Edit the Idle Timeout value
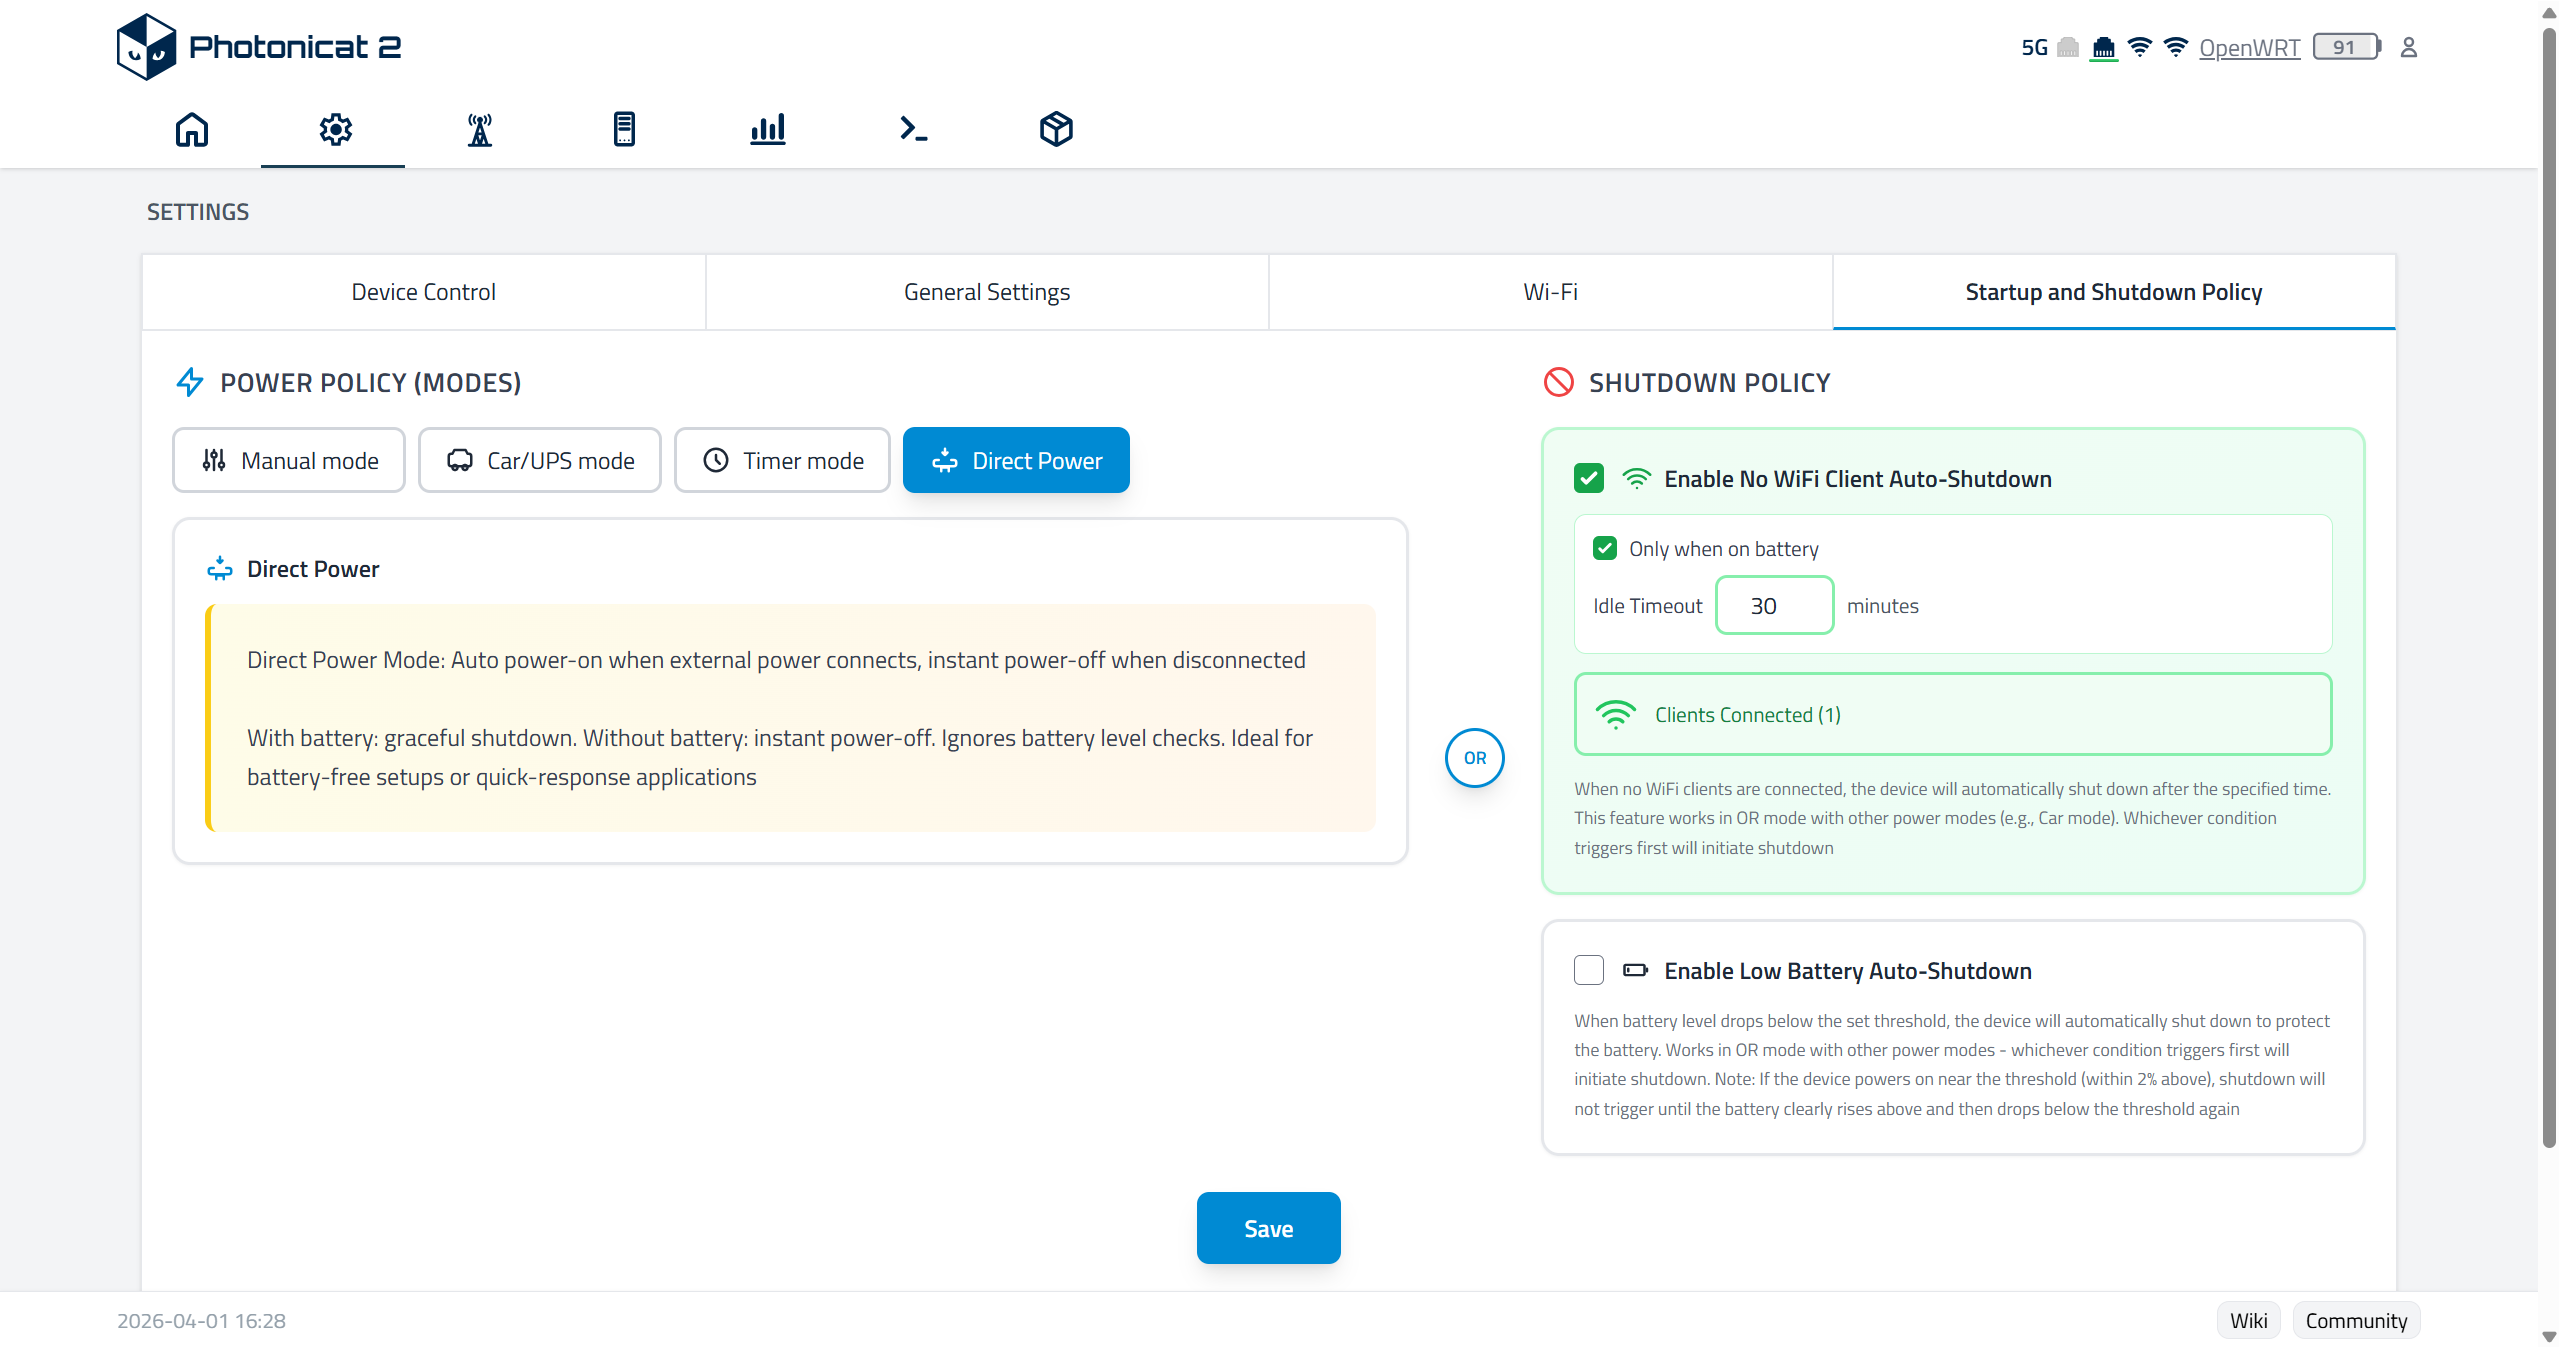The height and width of the screenshot is (1347, 2559). click(1773, 605)
